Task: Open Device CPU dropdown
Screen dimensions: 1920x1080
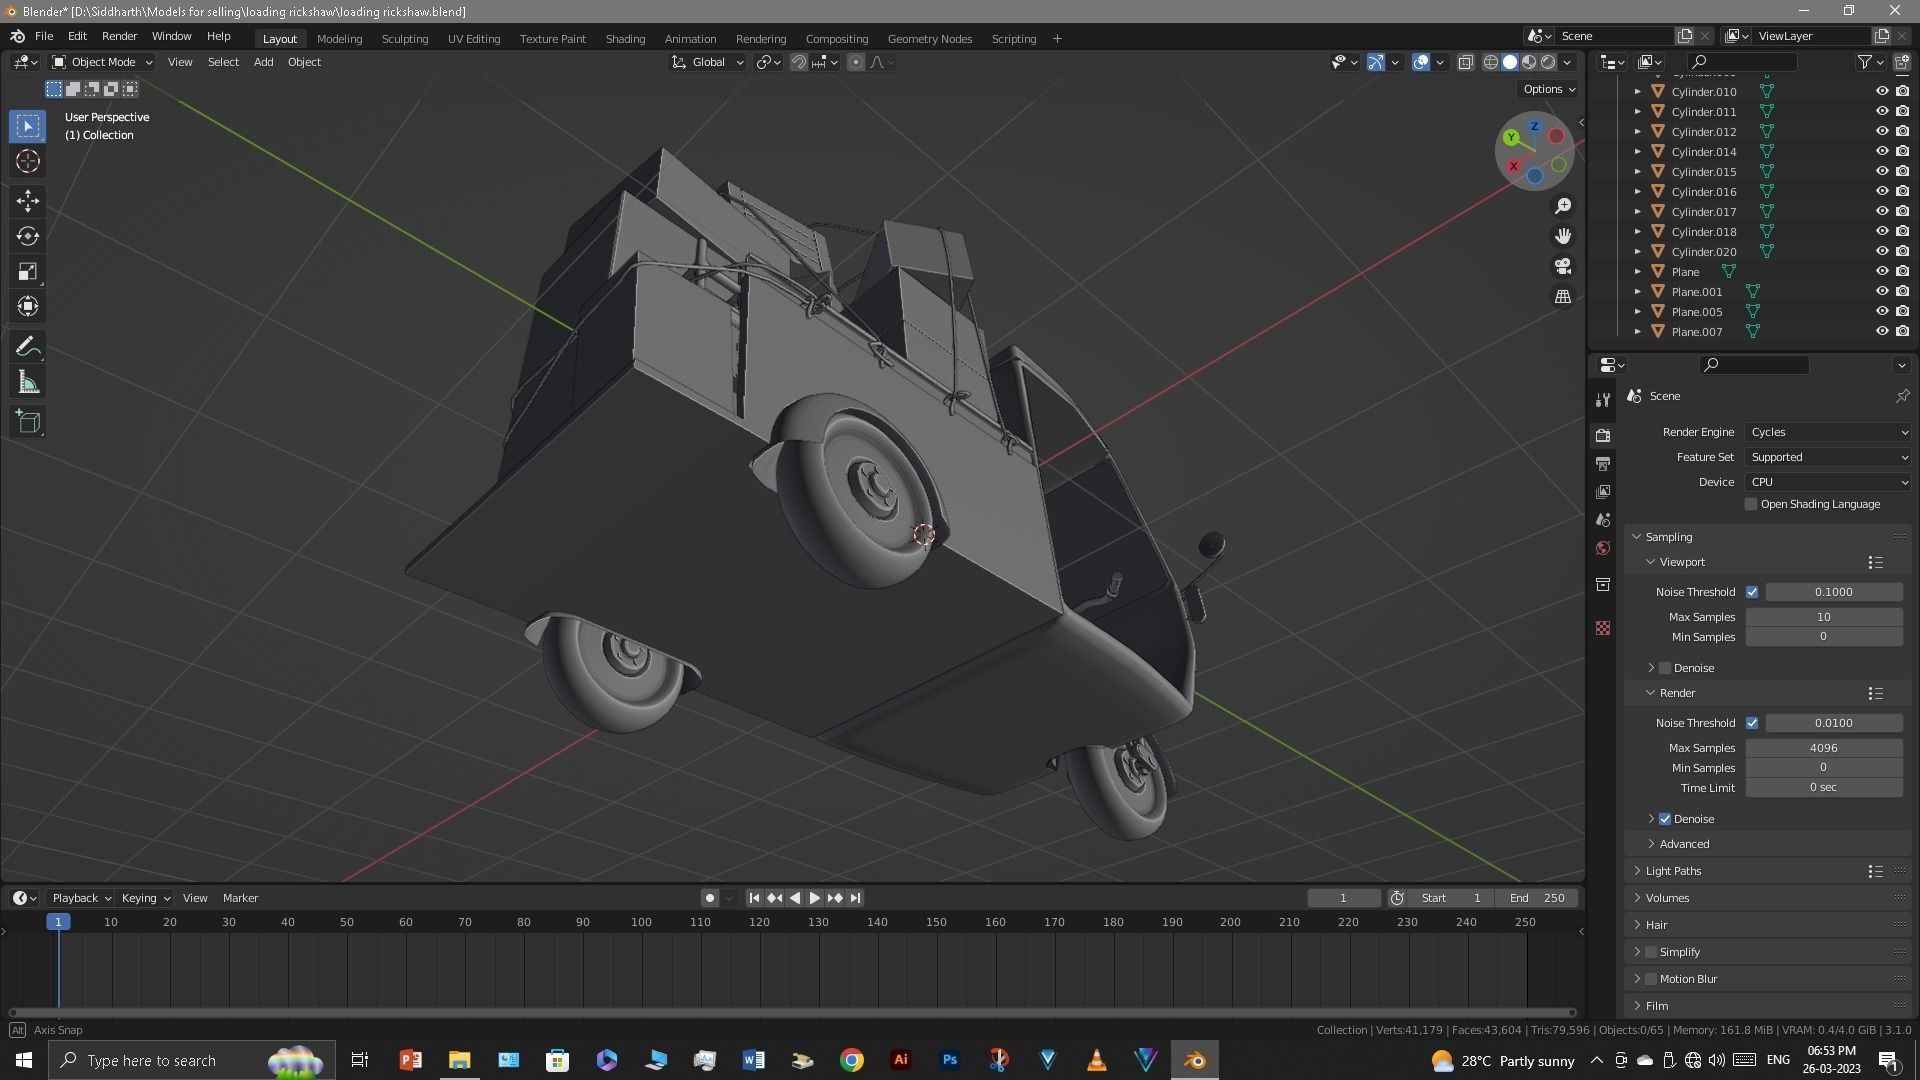Action: (1829, 482)
